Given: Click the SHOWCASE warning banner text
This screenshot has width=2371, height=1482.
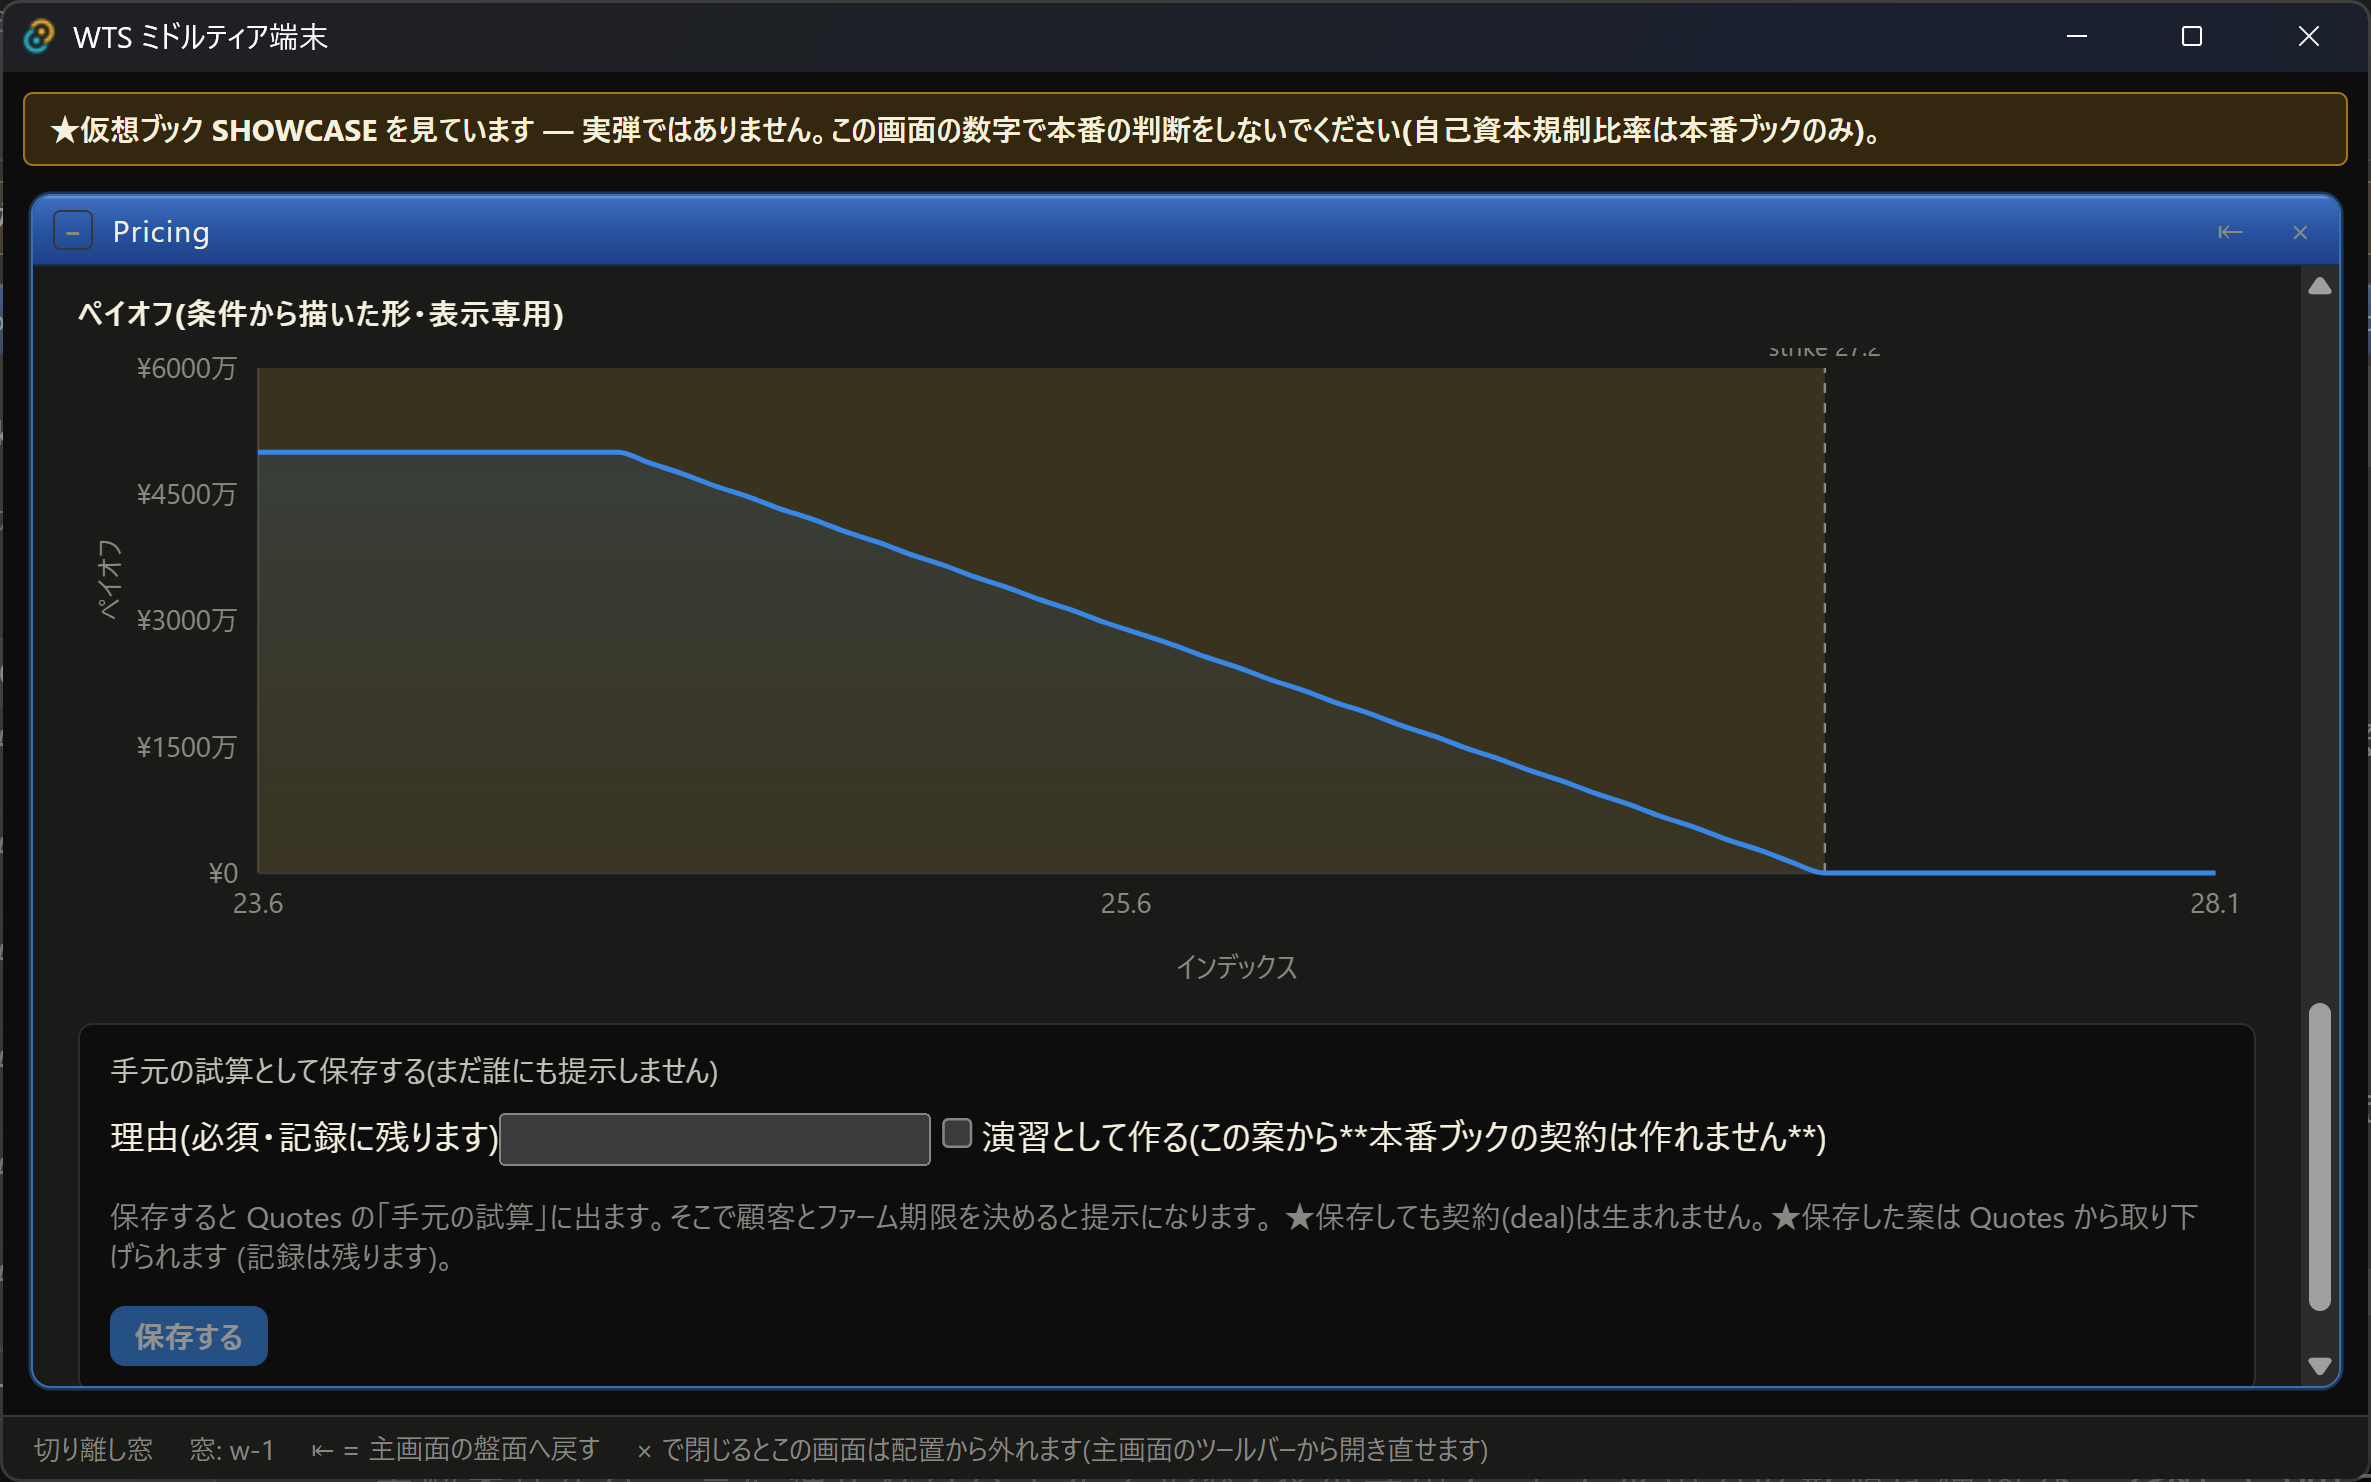Looking at the screenshot, I should point(967,130).
